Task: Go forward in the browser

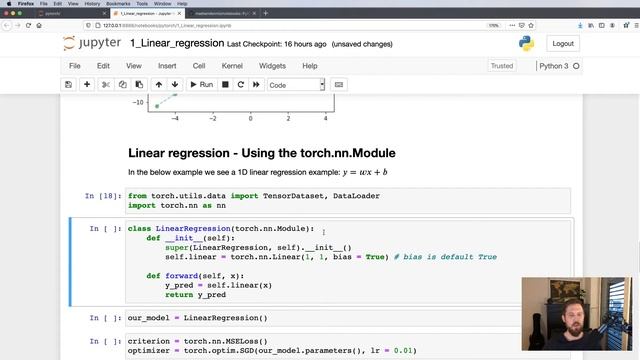Action: coord(17,25)
